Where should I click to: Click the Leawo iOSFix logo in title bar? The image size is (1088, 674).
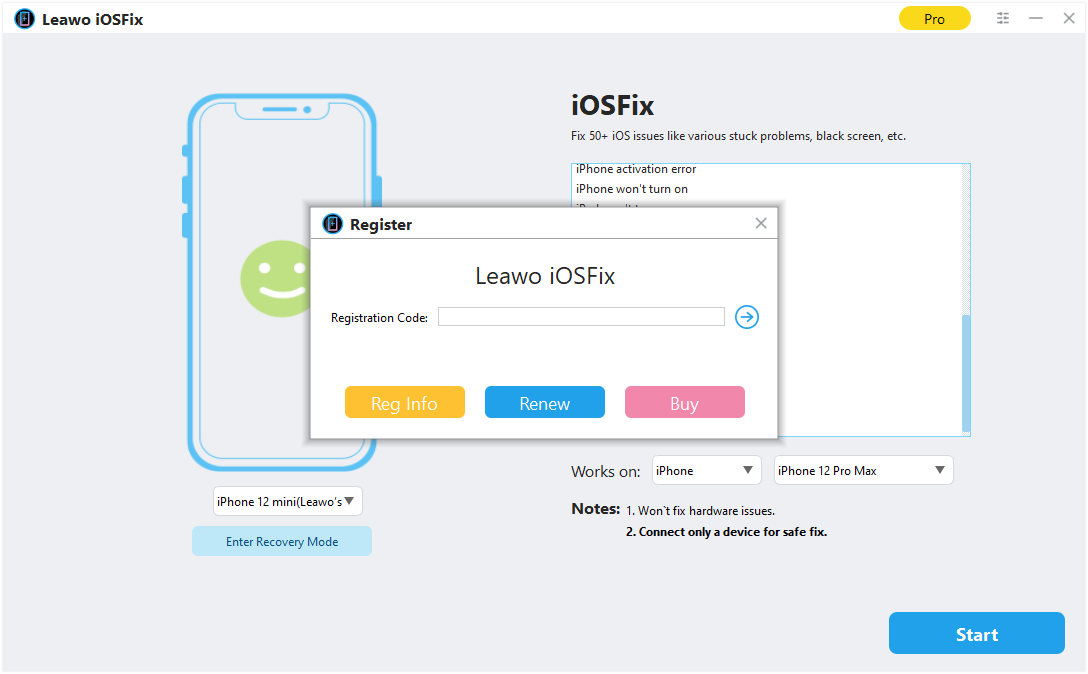pyautogui.click(x=24, y=19)
